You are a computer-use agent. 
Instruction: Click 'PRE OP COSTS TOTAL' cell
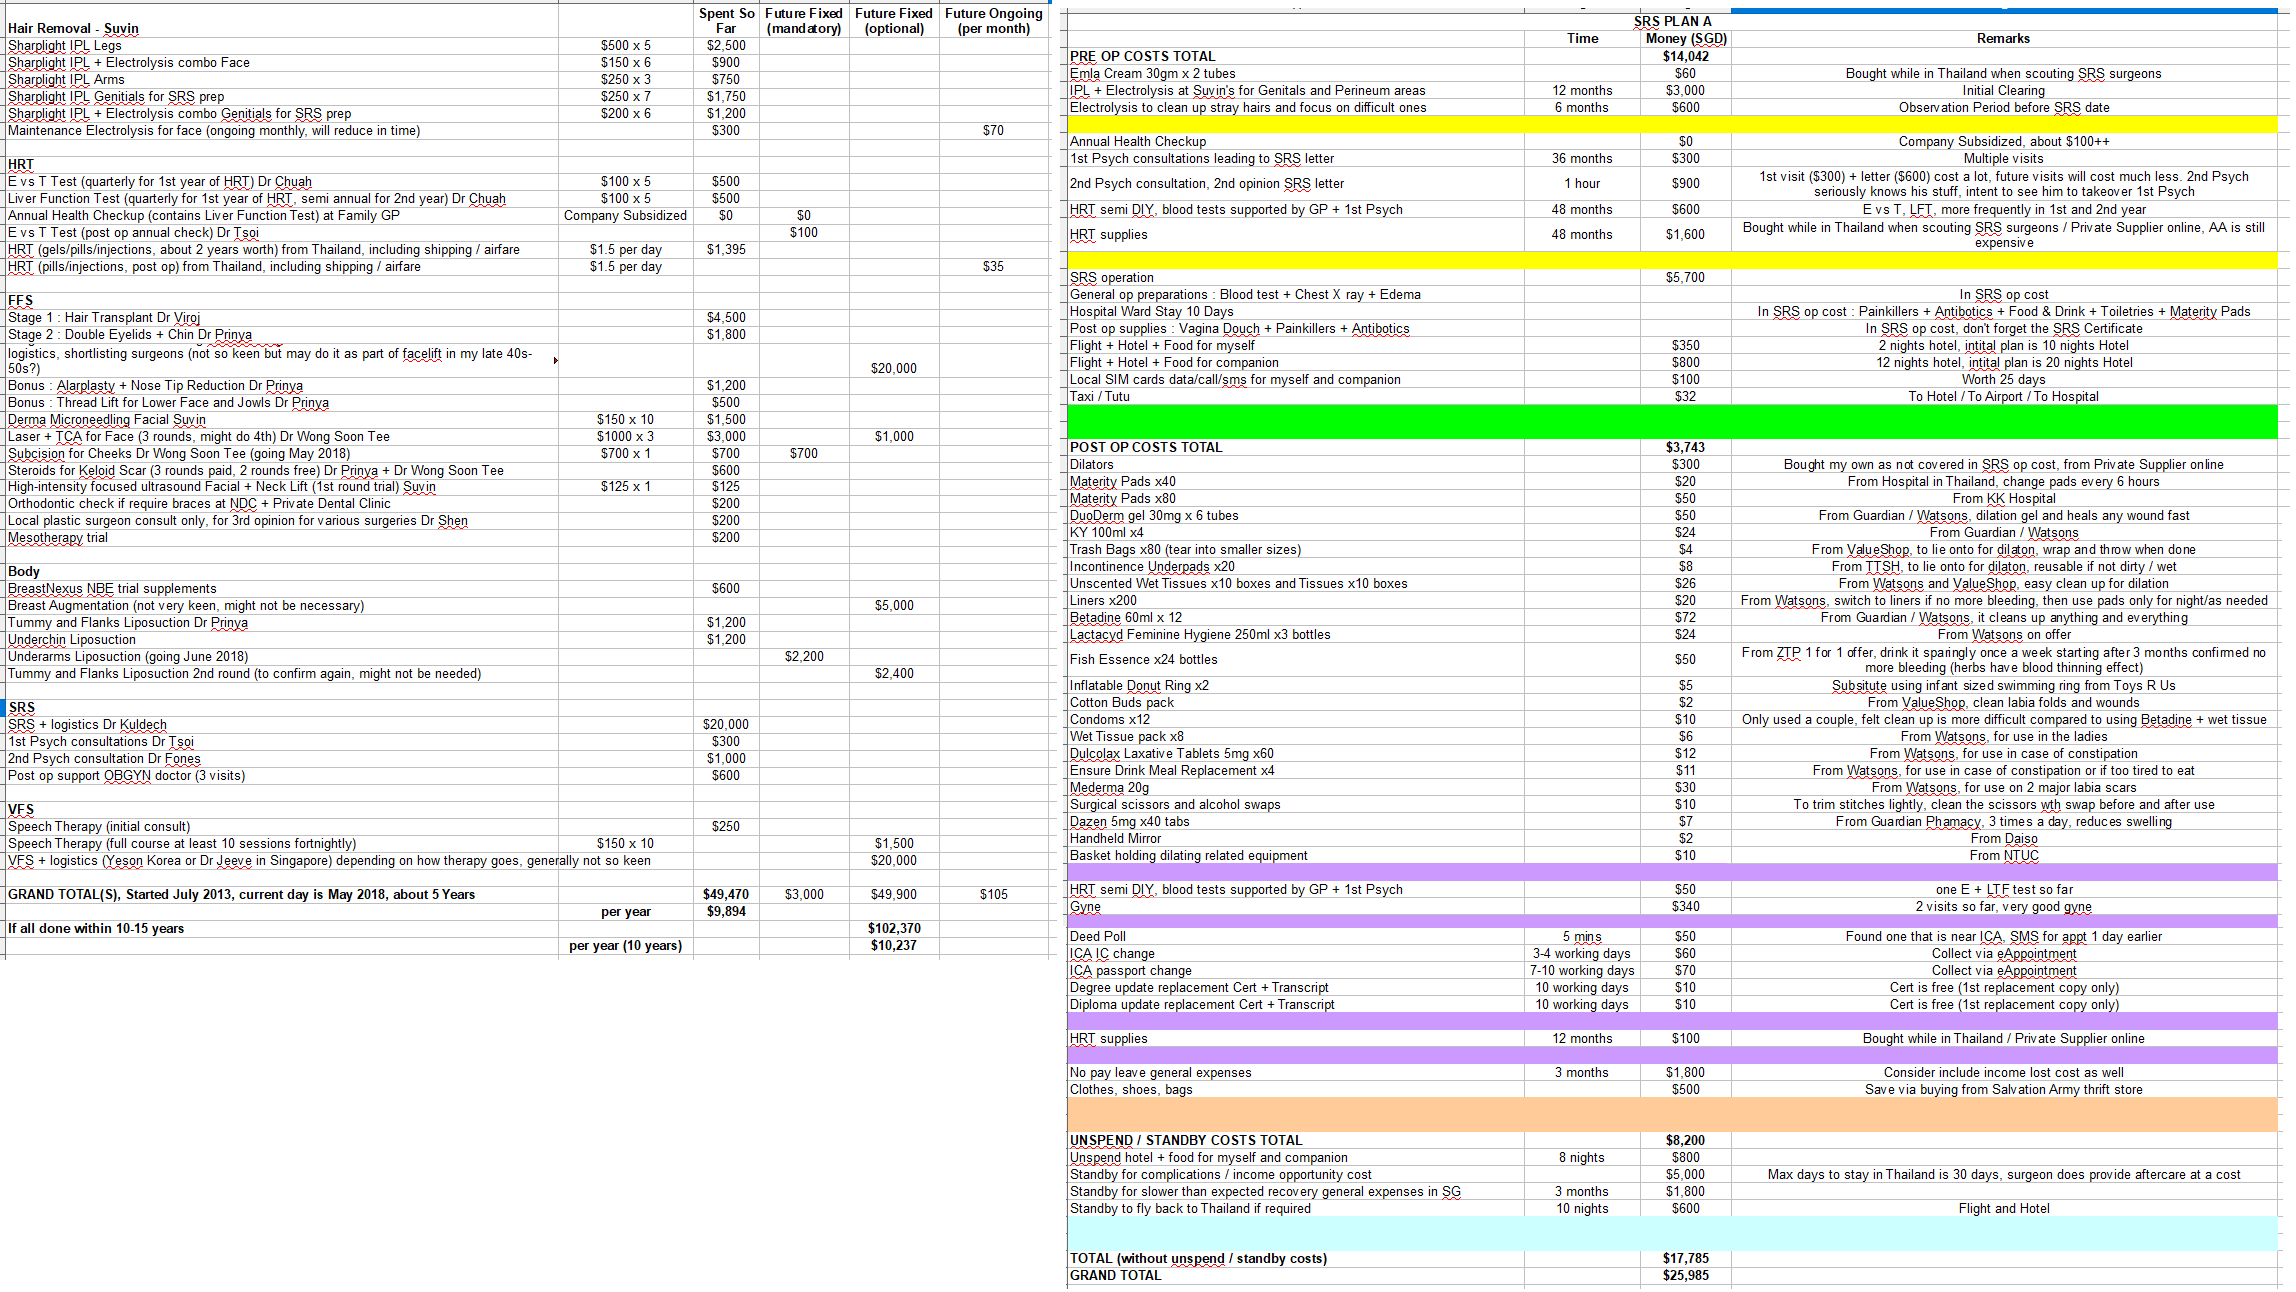coord(1142,56)
